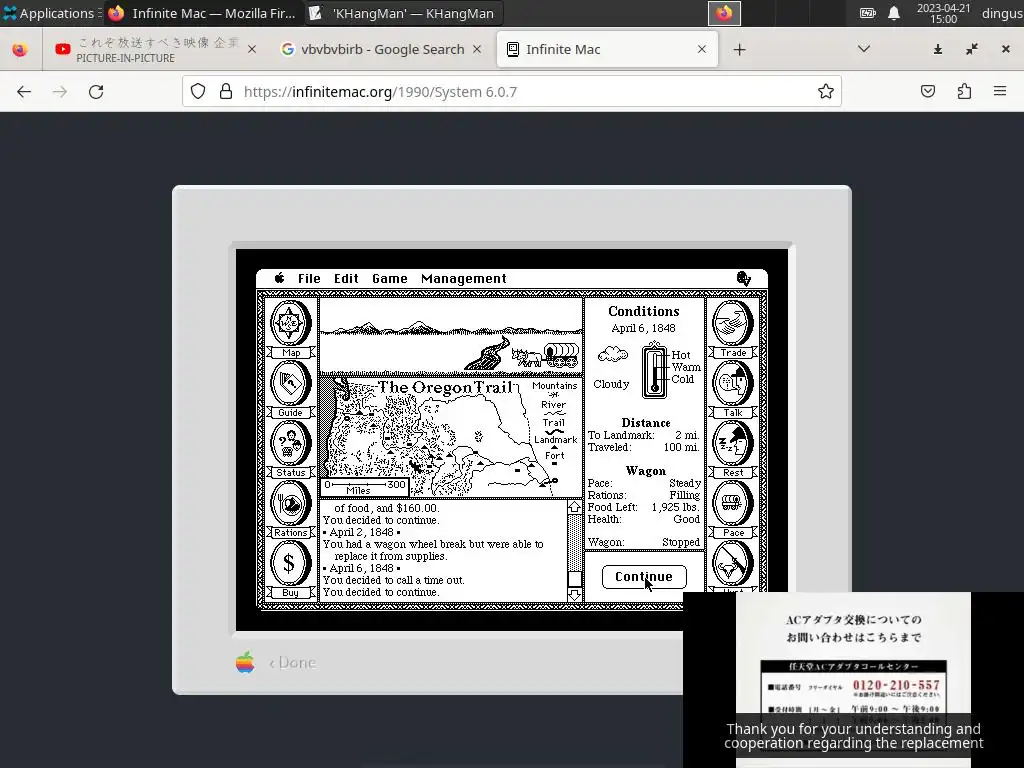Click the 'To Landmark: 2 mi.' line
Screen dimensions: 1024x768
[643, 435]
